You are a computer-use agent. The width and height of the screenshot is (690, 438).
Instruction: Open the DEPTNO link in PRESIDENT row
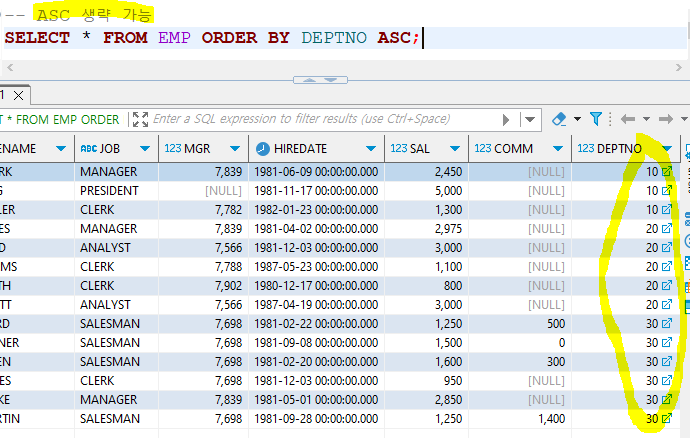(x=667, y=191)
